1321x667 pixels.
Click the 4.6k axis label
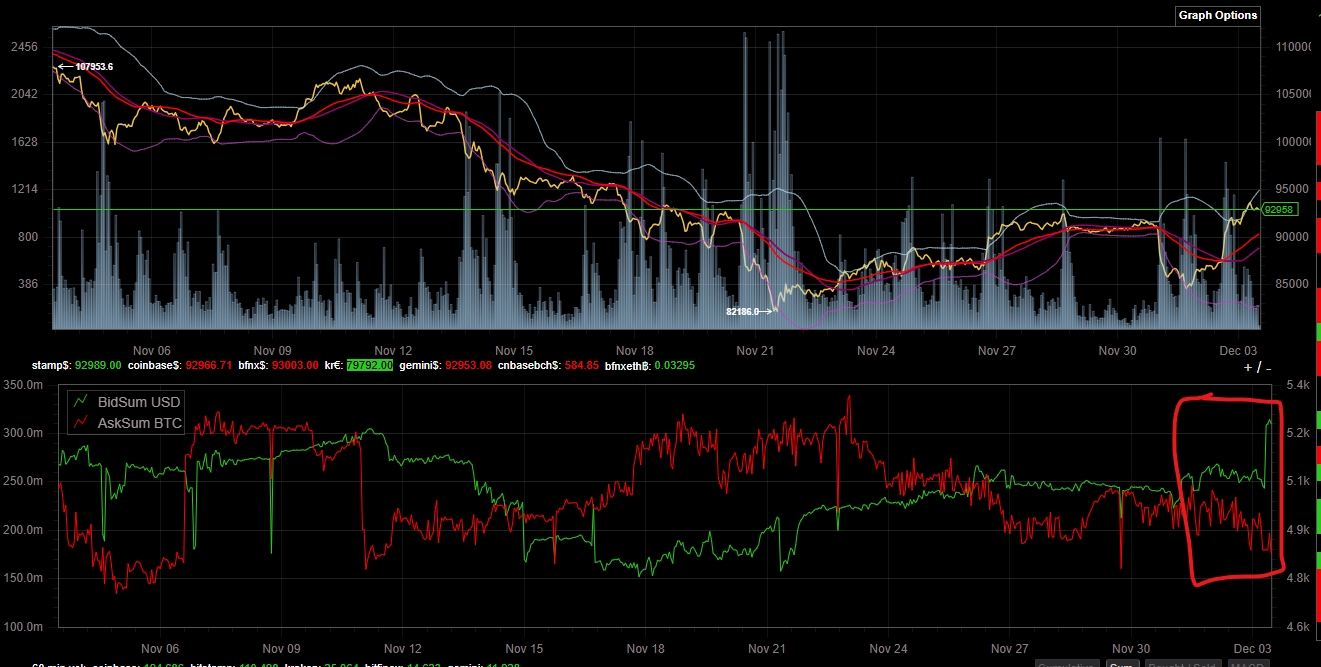coord(1298,627)
